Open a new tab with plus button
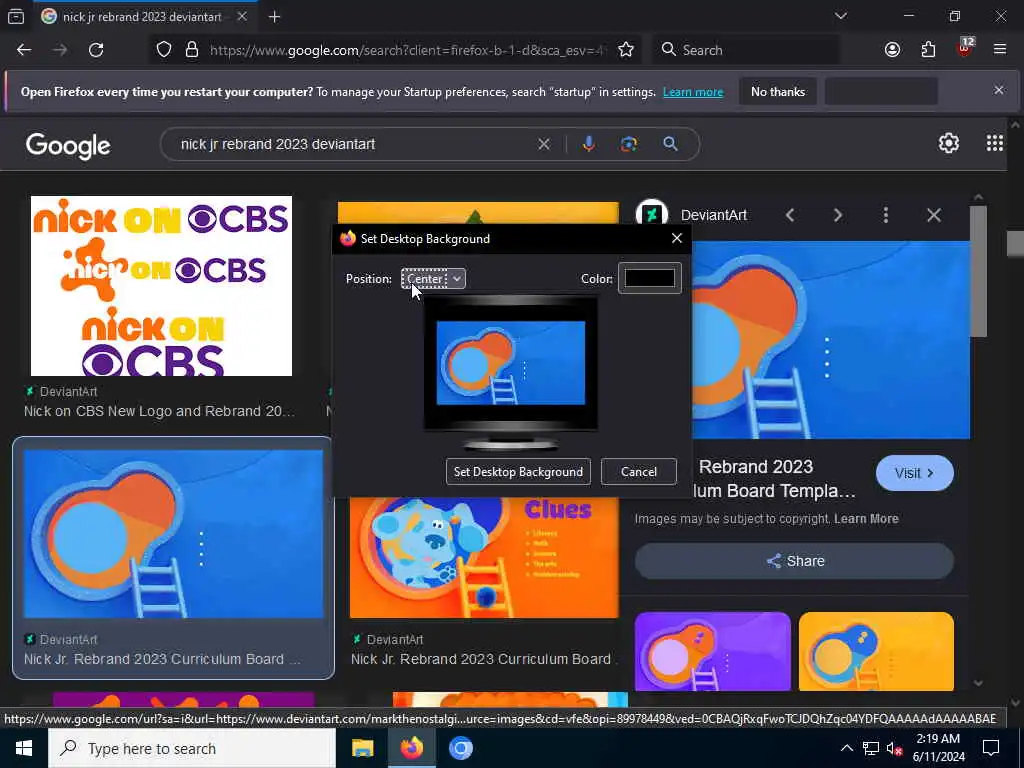The image size is (1024, 768). (274, 17)
